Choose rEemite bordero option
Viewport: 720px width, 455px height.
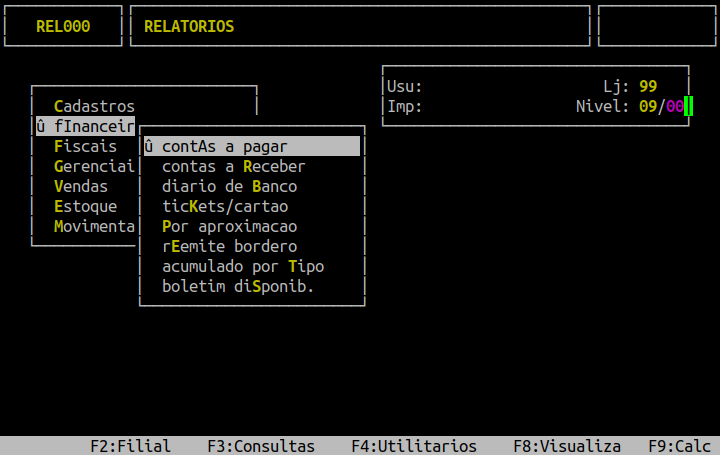tap(229, 246)
